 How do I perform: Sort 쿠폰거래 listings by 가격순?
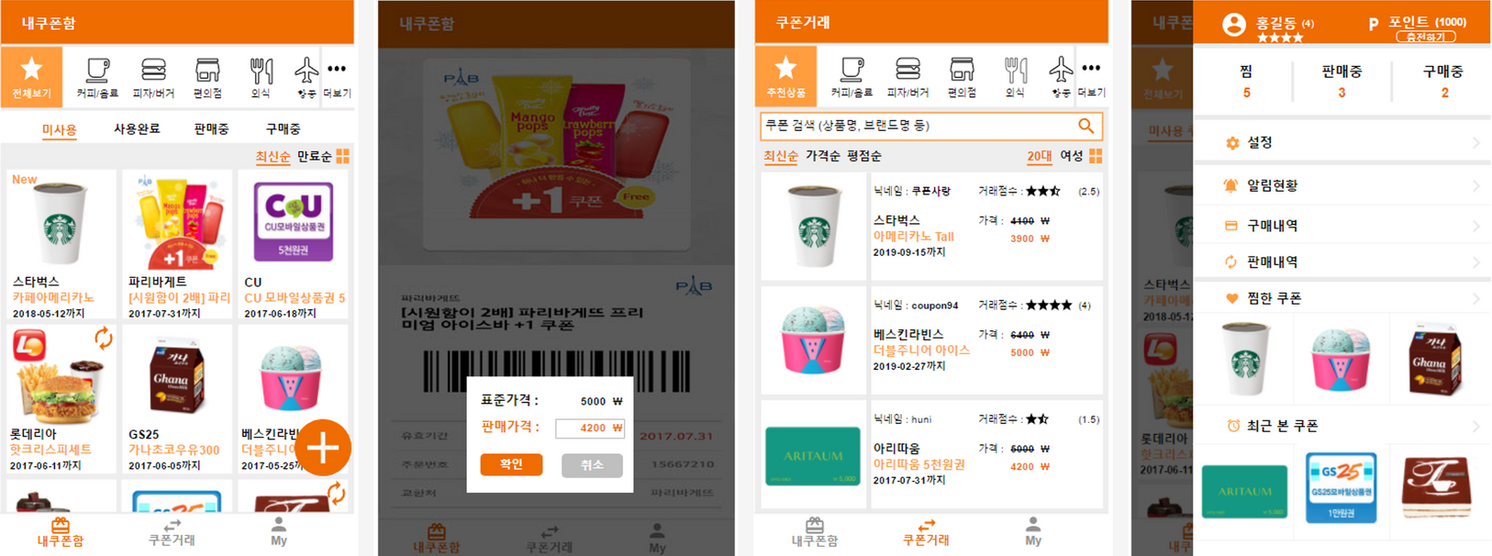pos(823,157)
